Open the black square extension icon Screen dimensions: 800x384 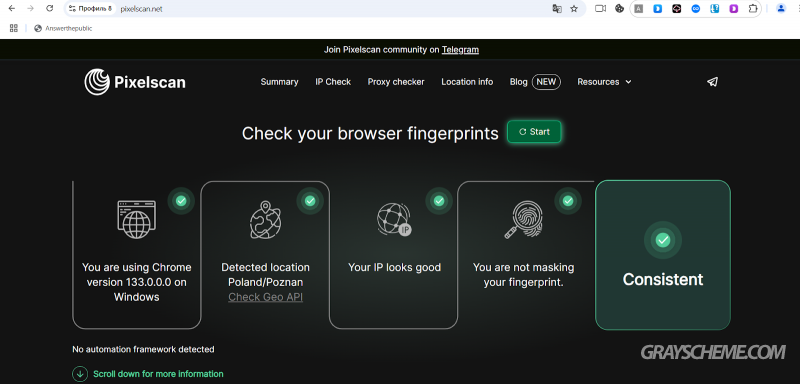pos(677,9)
